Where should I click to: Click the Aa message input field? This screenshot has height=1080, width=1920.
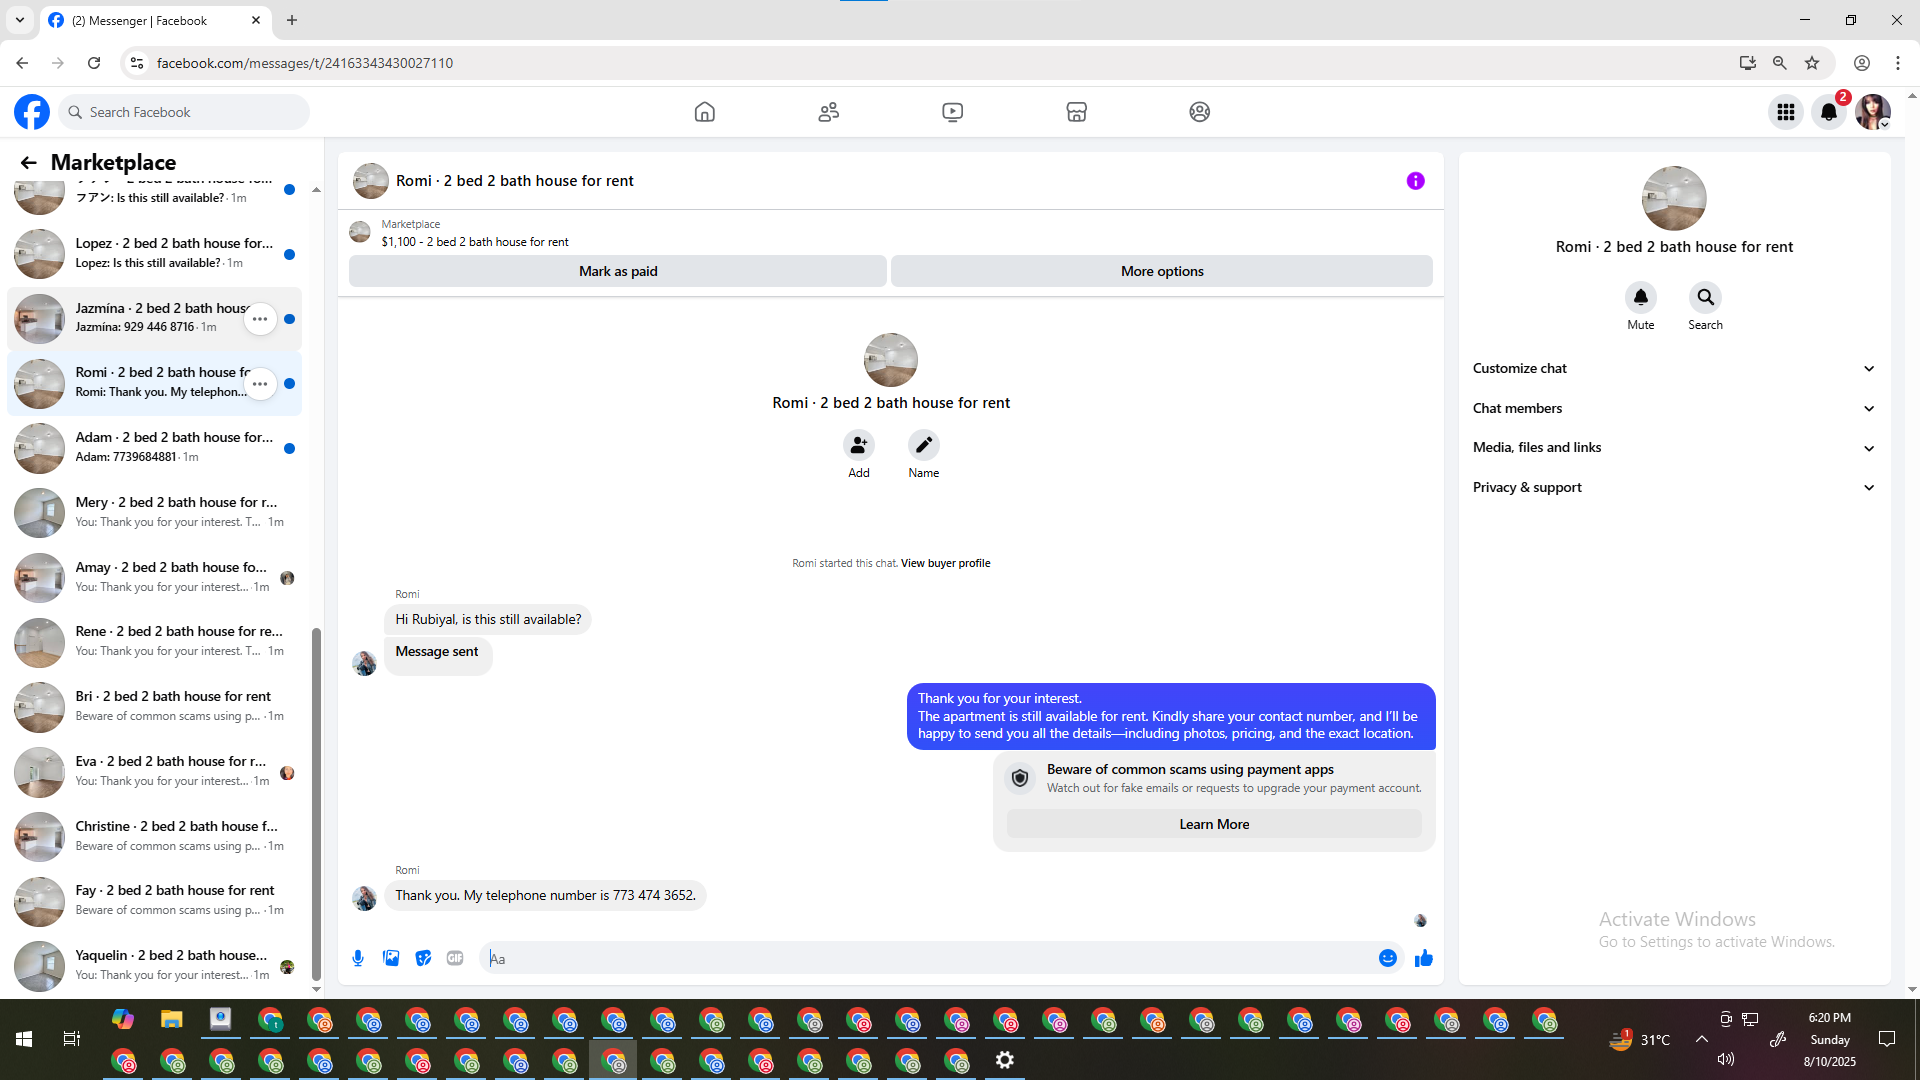[930, 958]
